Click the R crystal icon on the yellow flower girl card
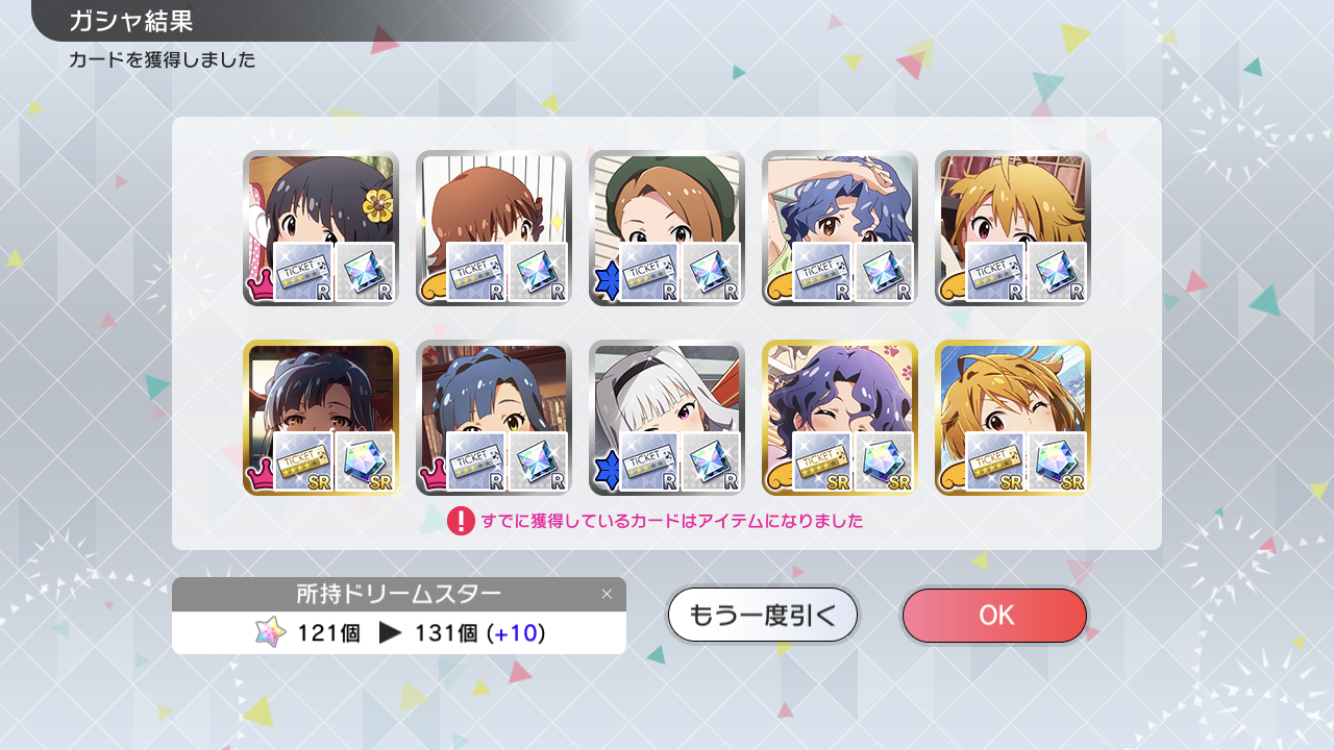The height and width of the screenshot is (750, 1334). [365, 272]
